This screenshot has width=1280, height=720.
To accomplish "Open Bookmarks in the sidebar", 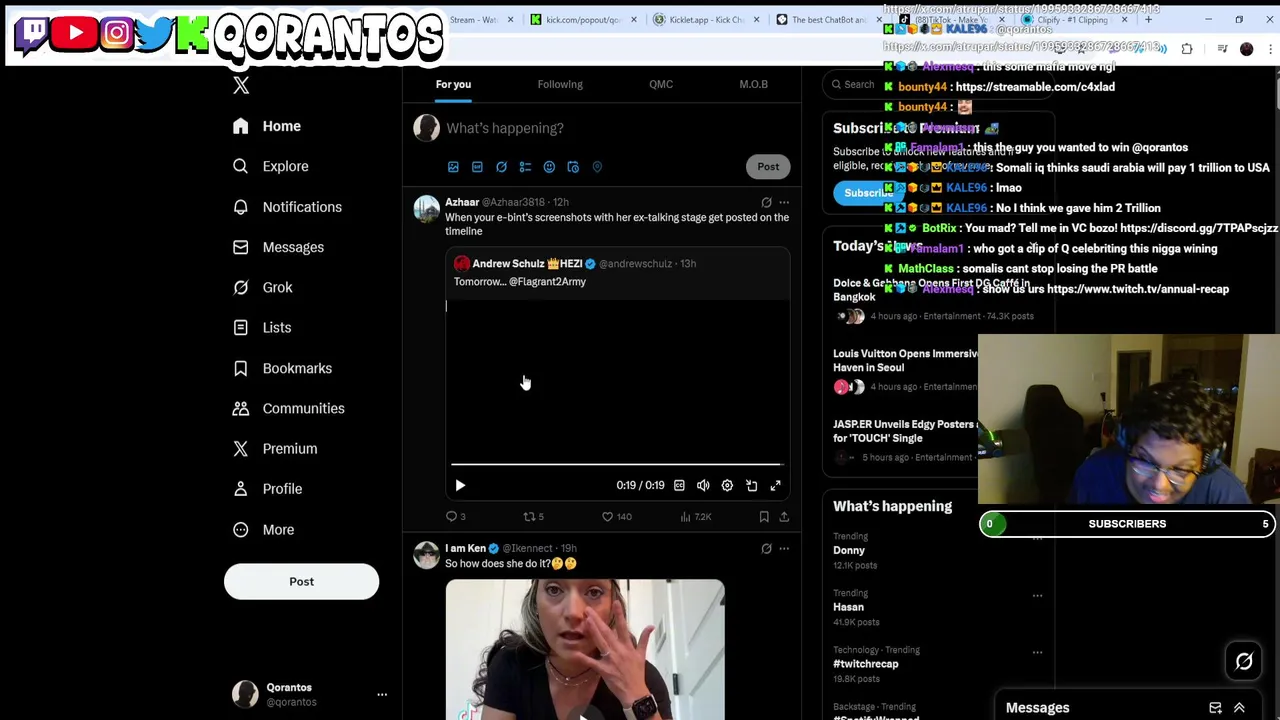I will click(x=282, y=368).
